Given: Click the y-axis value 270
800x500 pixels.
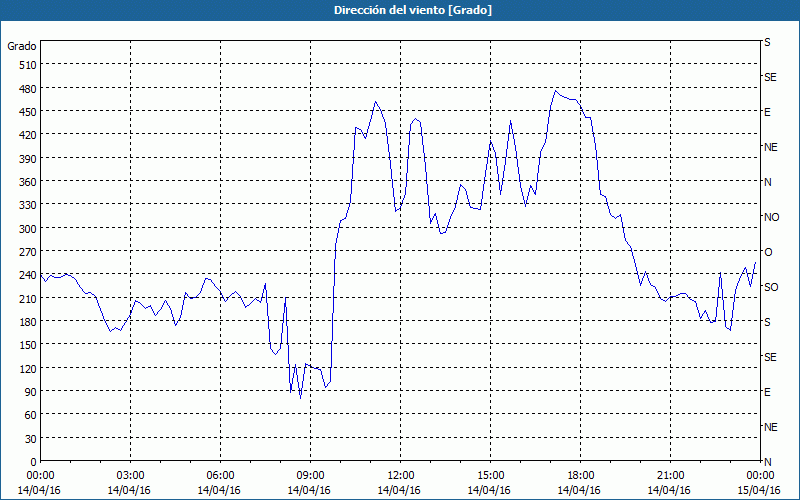Looking at the screenshot, I should point(28,253).
